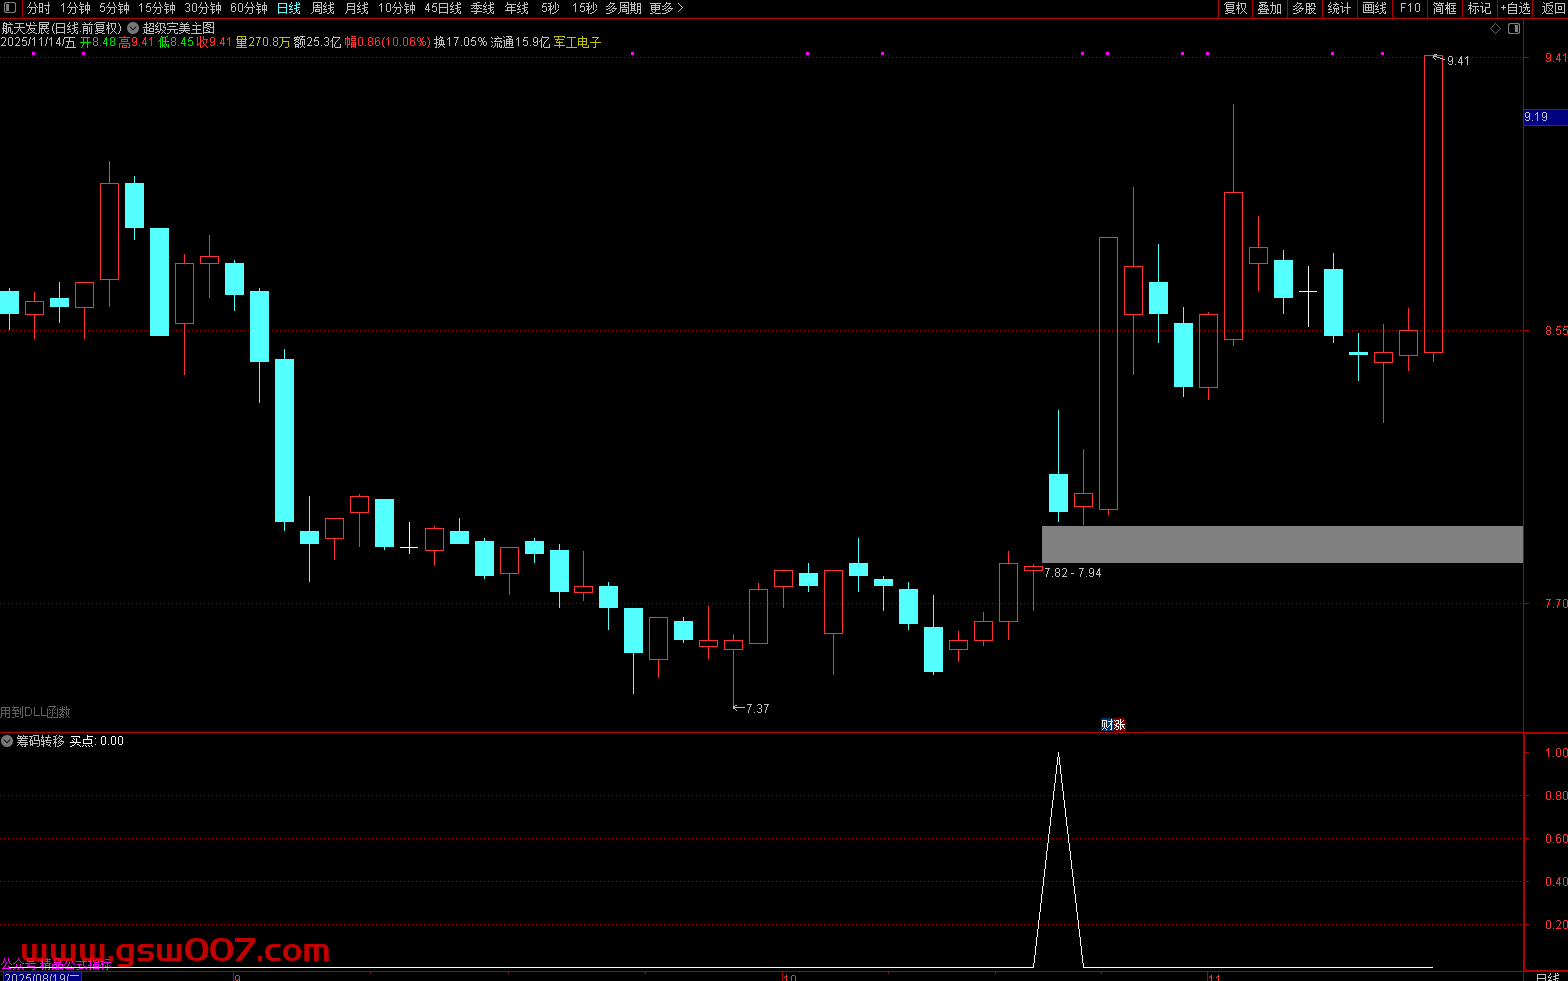
Task: Expand the 筹码转移 indicator dropdown arrow
Action: pyautogui.click(x=7, y=741)
